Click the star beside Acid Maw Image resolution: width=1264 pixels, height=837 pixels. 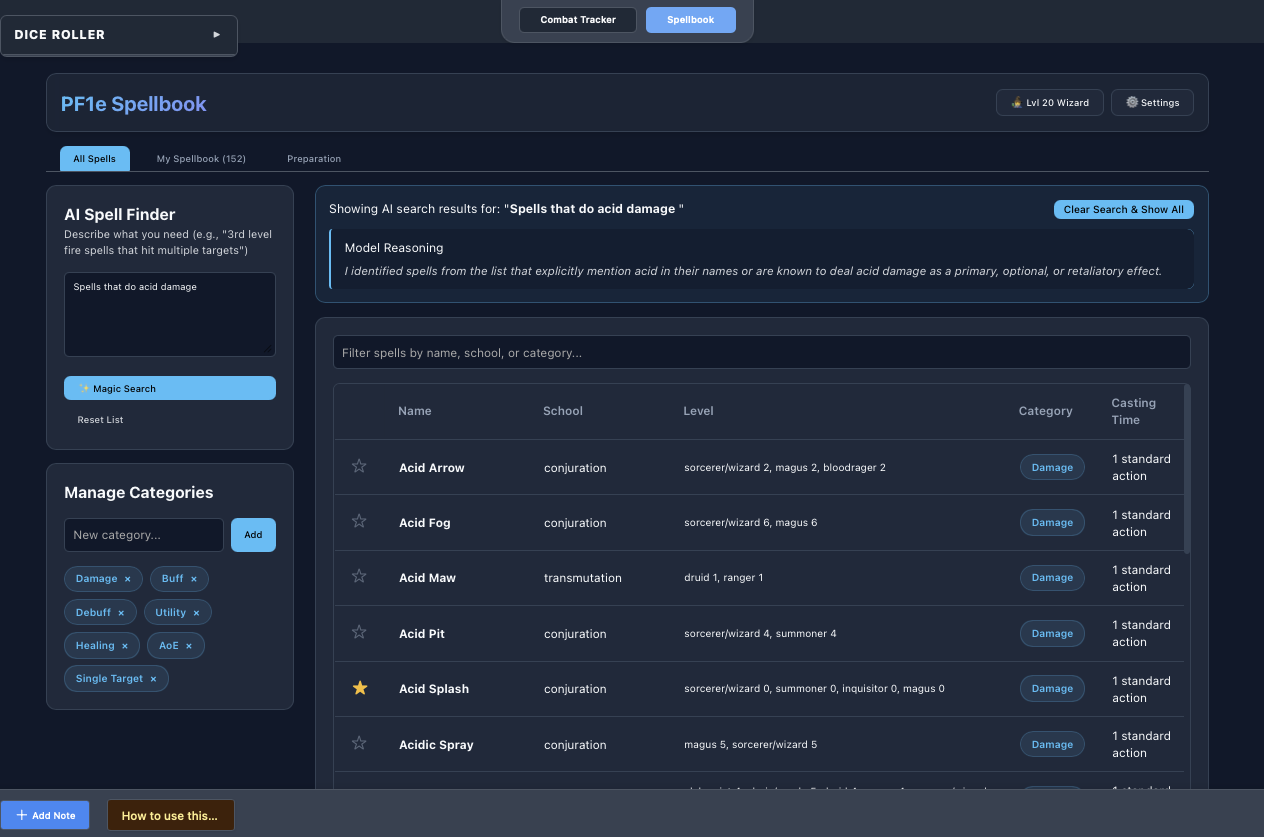tap(359, 576)
